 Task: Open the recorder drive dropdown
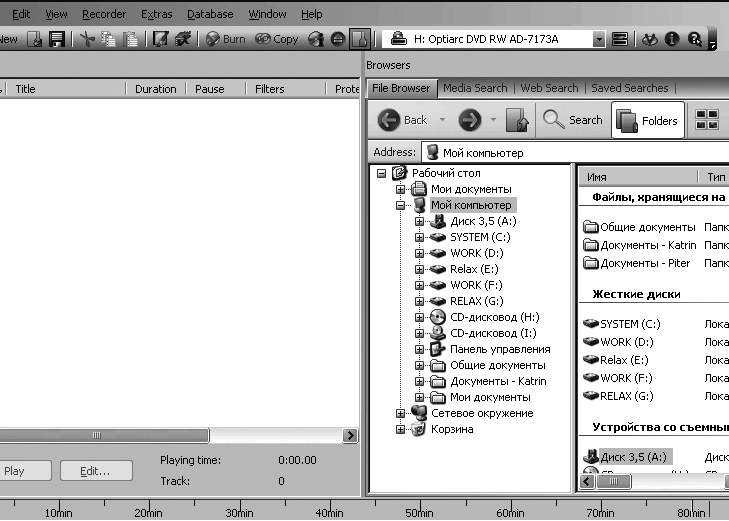click(598, 39)
